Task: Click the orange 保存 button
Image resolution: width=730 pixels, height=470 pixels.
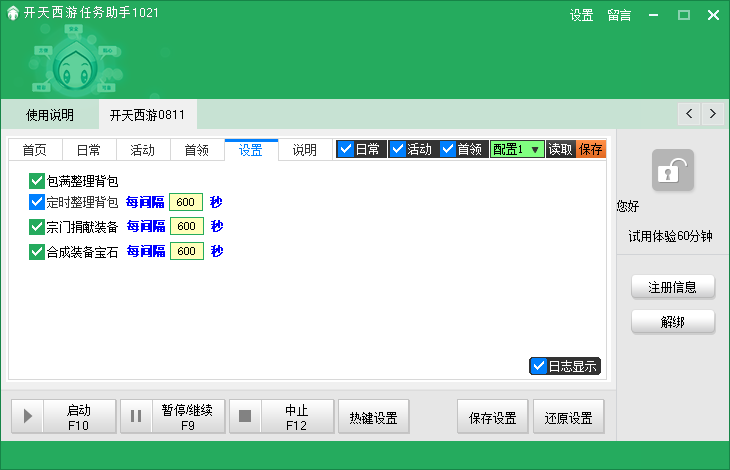Action: point(591,149)
